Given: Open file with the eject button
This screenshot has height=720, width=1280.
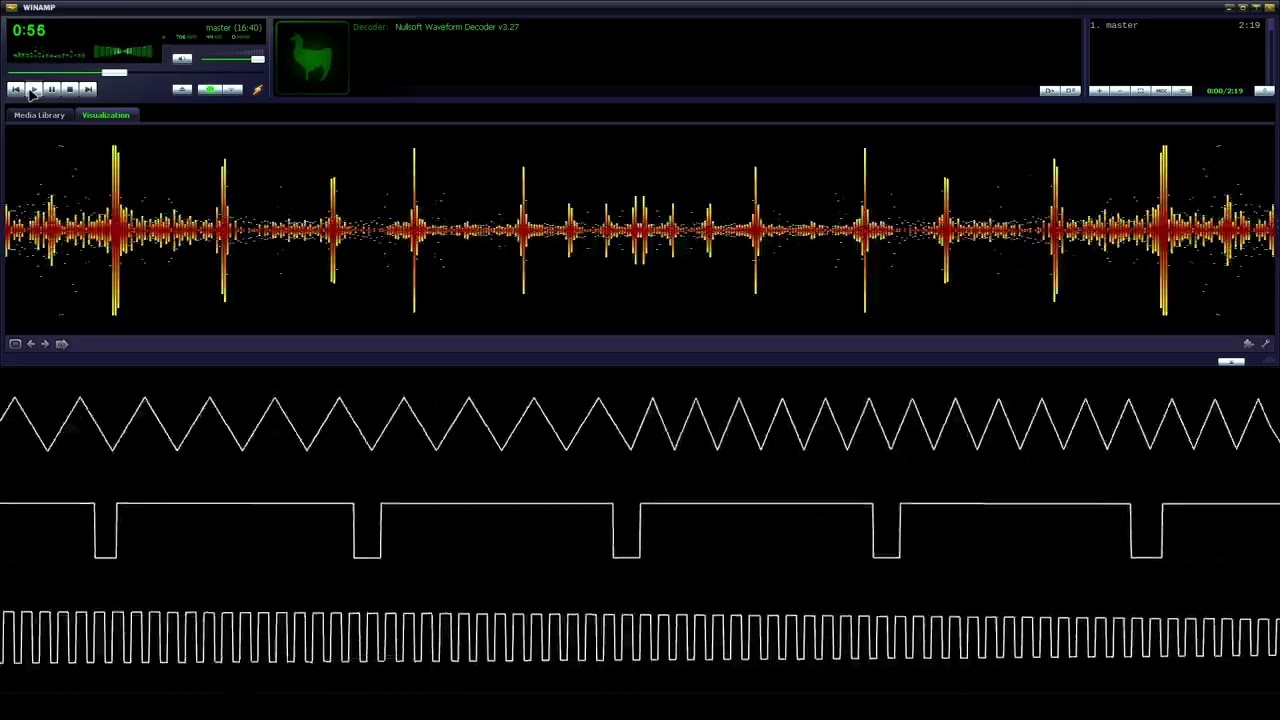Looking at the screenshot, I should (182, 90).
